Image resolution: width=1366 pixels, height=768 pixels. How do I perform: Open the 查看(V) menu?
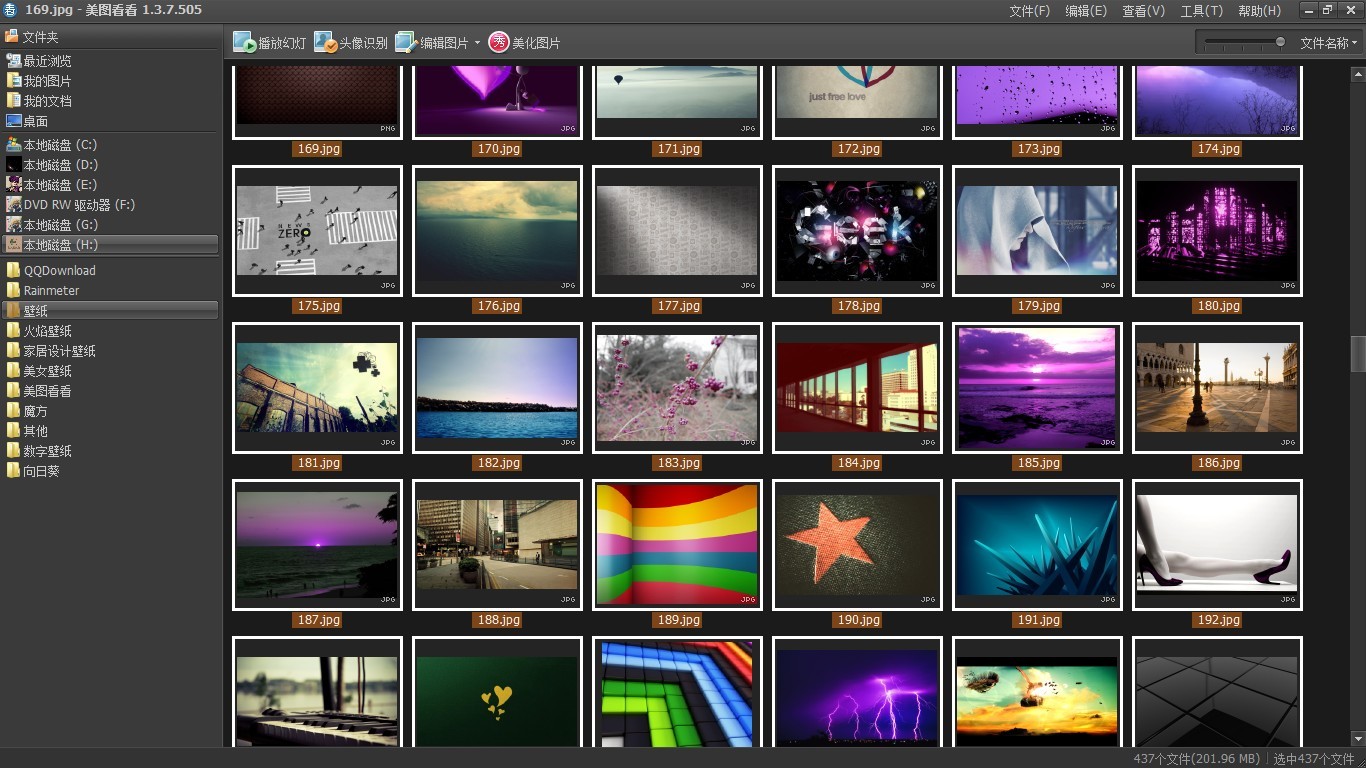(x=1143, y=11)
